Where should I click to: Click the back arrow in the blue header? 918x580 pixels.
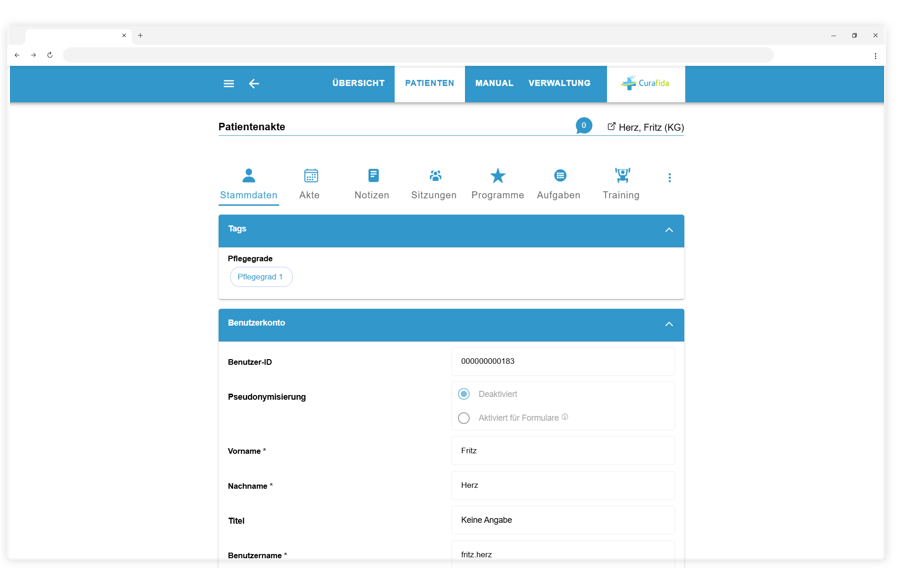pyautogui.click(x=254, y=84)
